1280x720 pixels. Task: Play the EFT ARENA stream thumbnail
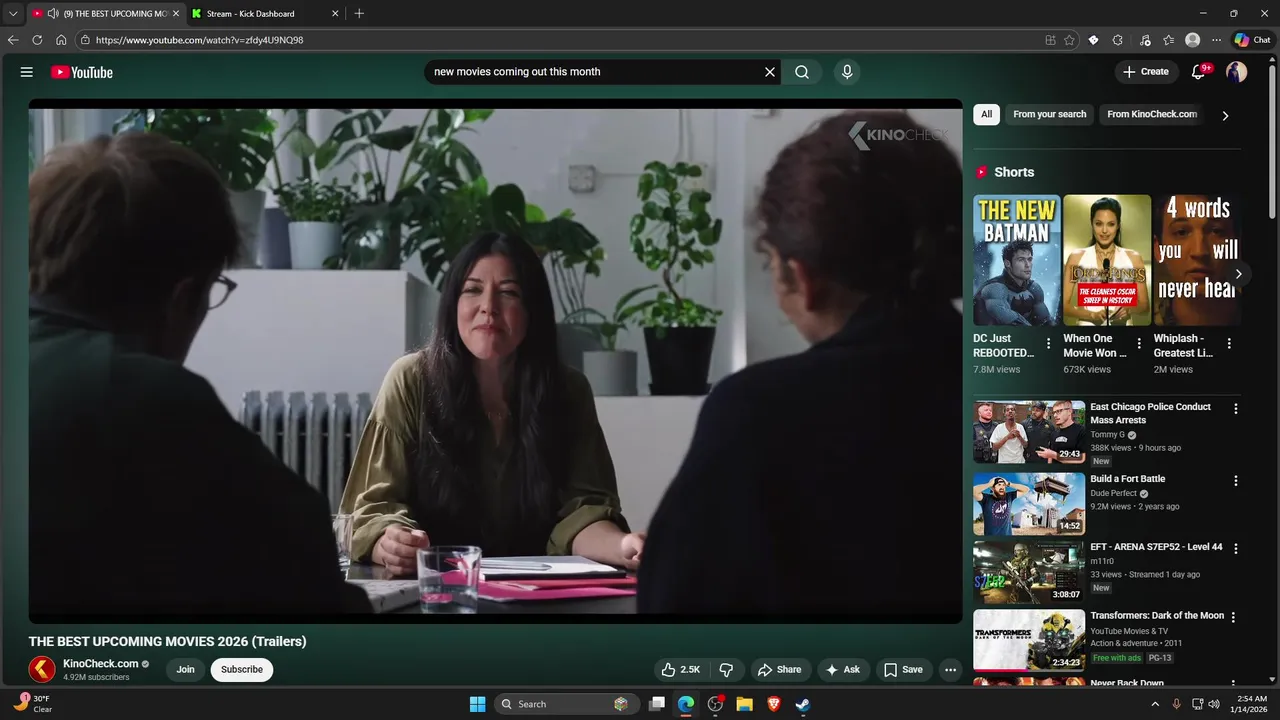tap(1029, 572)
